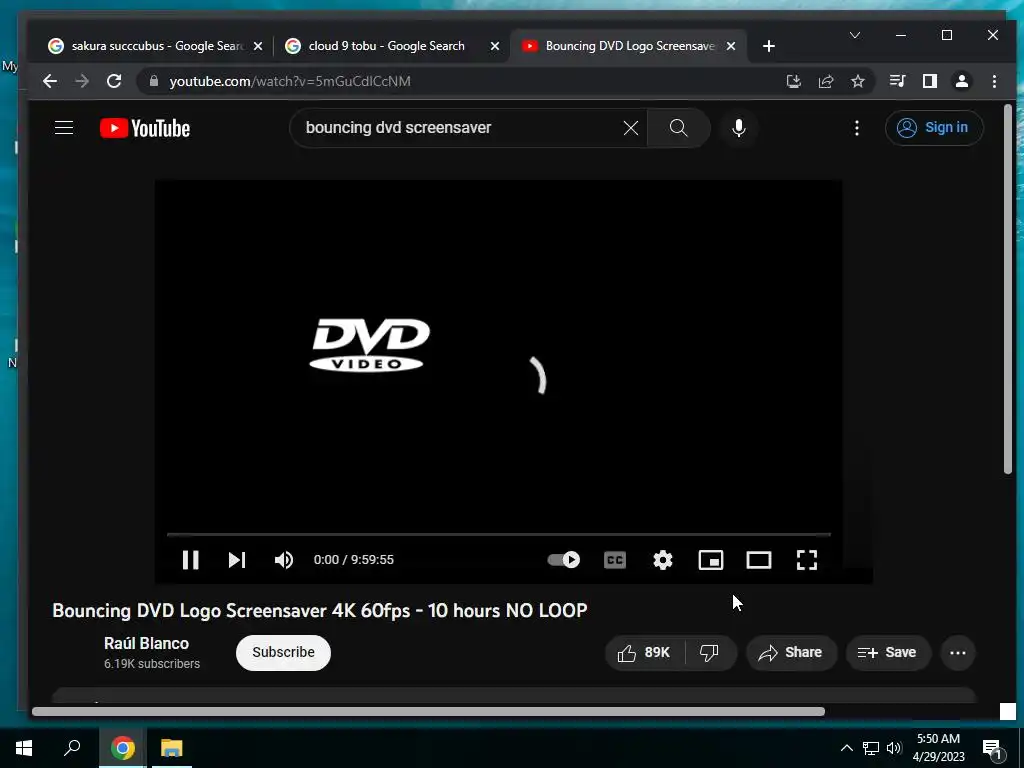The height and width of the screenshot is (768, 1024).
Task: View site information lock icon
Action: pos(154,81)
